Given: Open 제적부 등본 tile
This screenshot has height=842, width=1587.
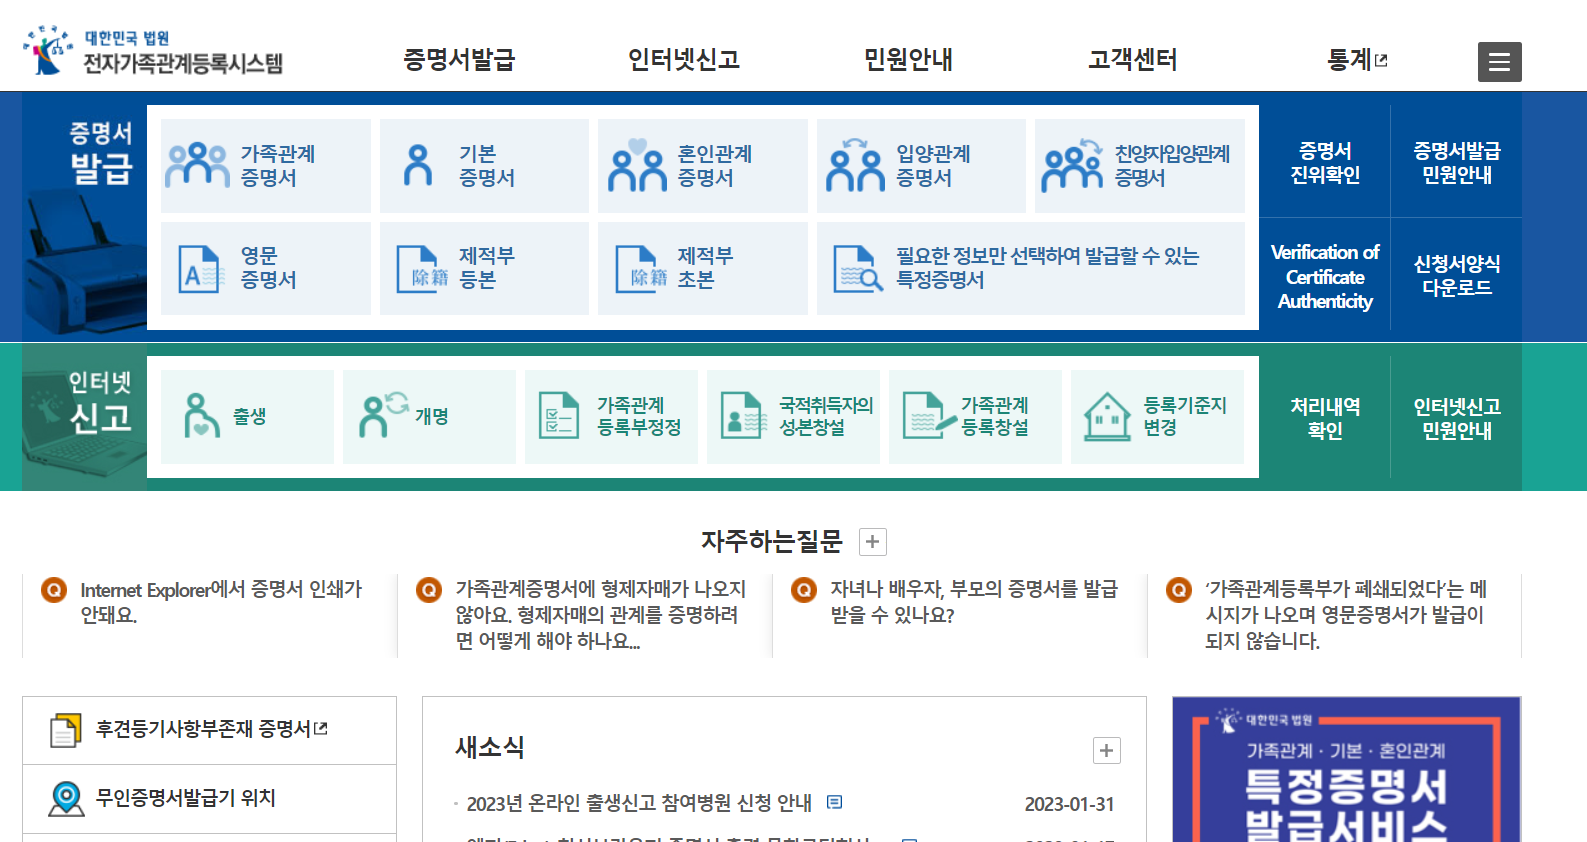Looking at the screenshot, I should pos(484,268).
